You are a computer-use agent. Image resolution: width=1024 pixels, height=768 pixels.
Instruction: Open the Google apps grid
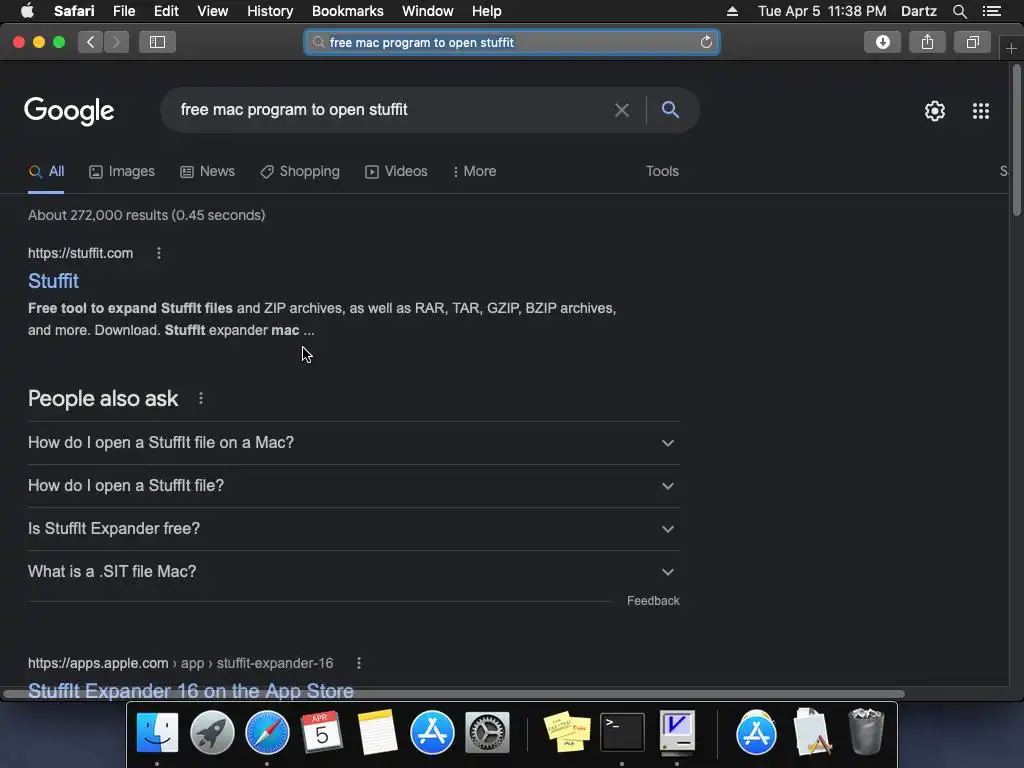tap(981, 111)
